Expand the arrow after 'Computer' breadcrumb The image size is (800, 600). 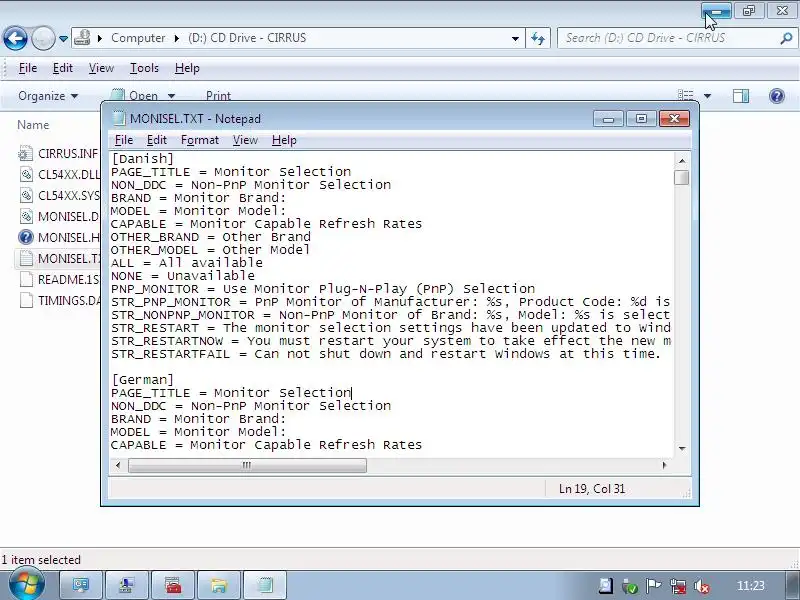pyautogui.click(x=177, y=38)
